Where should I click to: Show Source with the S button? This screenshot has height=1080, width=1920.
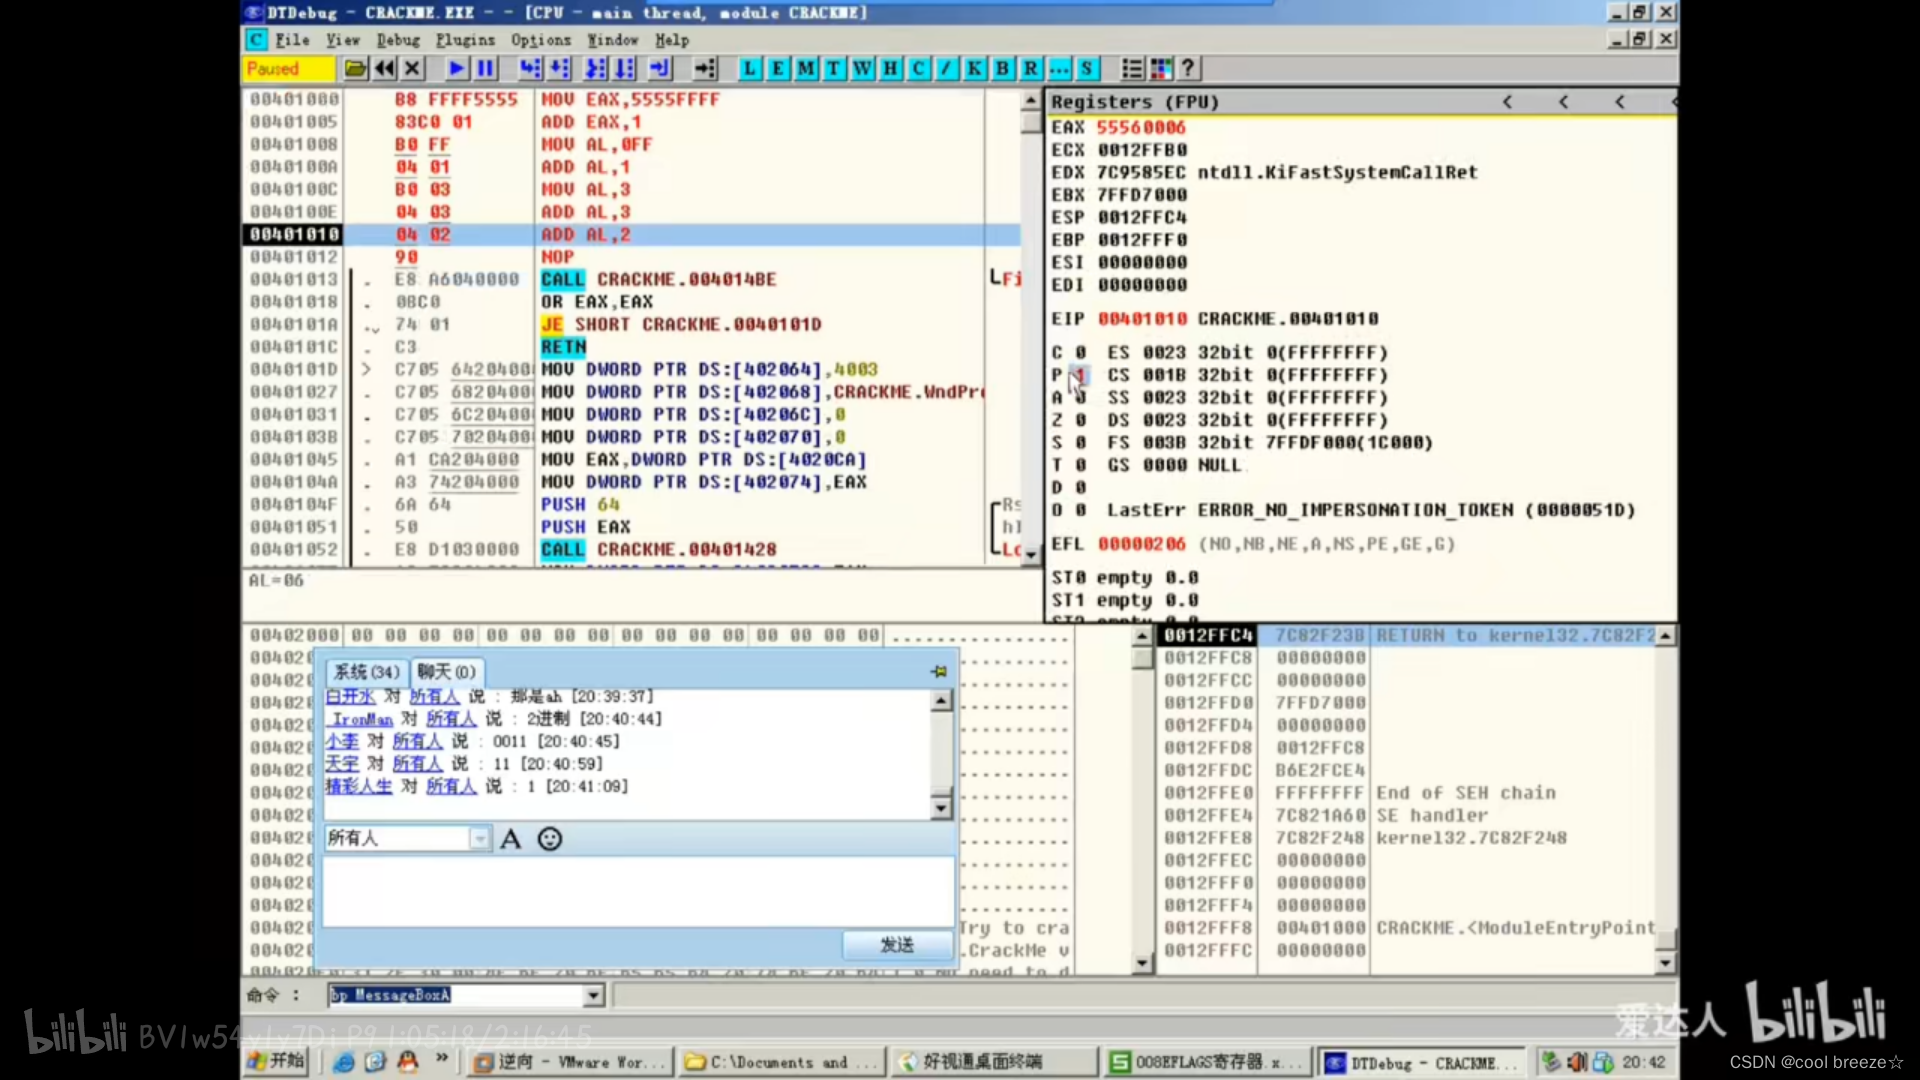[1086, 68]
